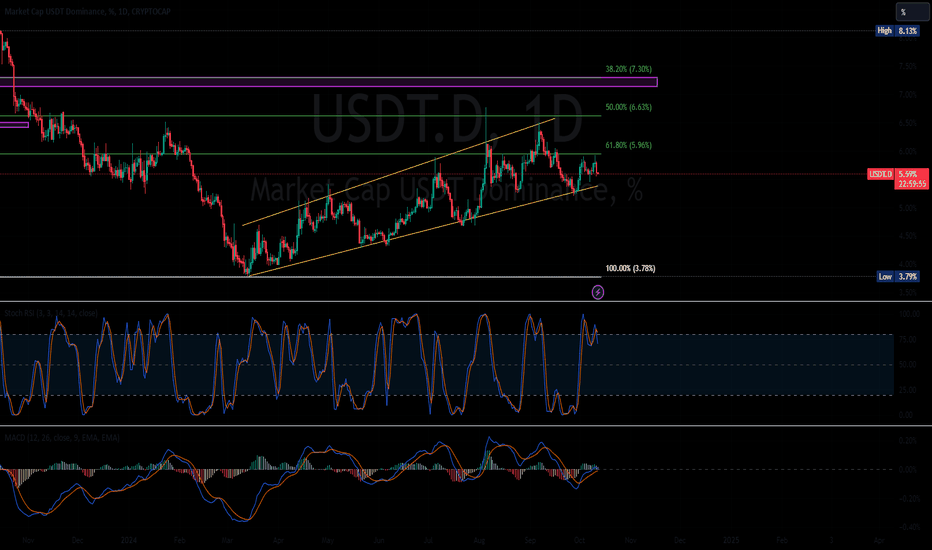The width and height of the screenshot is (932, 550).
Task: Select the 100.00% (3.78%) Fibonacci label
Action: point(630,268)
